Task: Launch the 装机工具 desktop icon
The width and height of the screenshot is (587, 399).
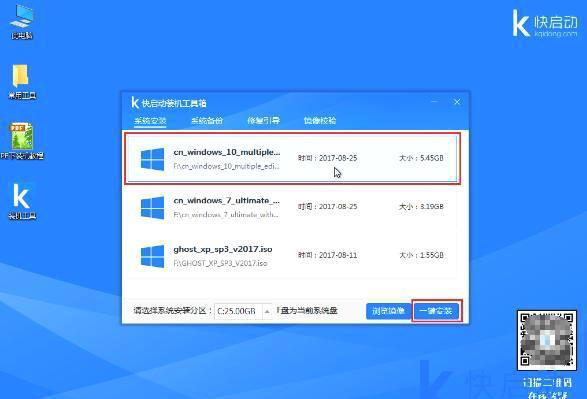Action: (x=22, y=201)
